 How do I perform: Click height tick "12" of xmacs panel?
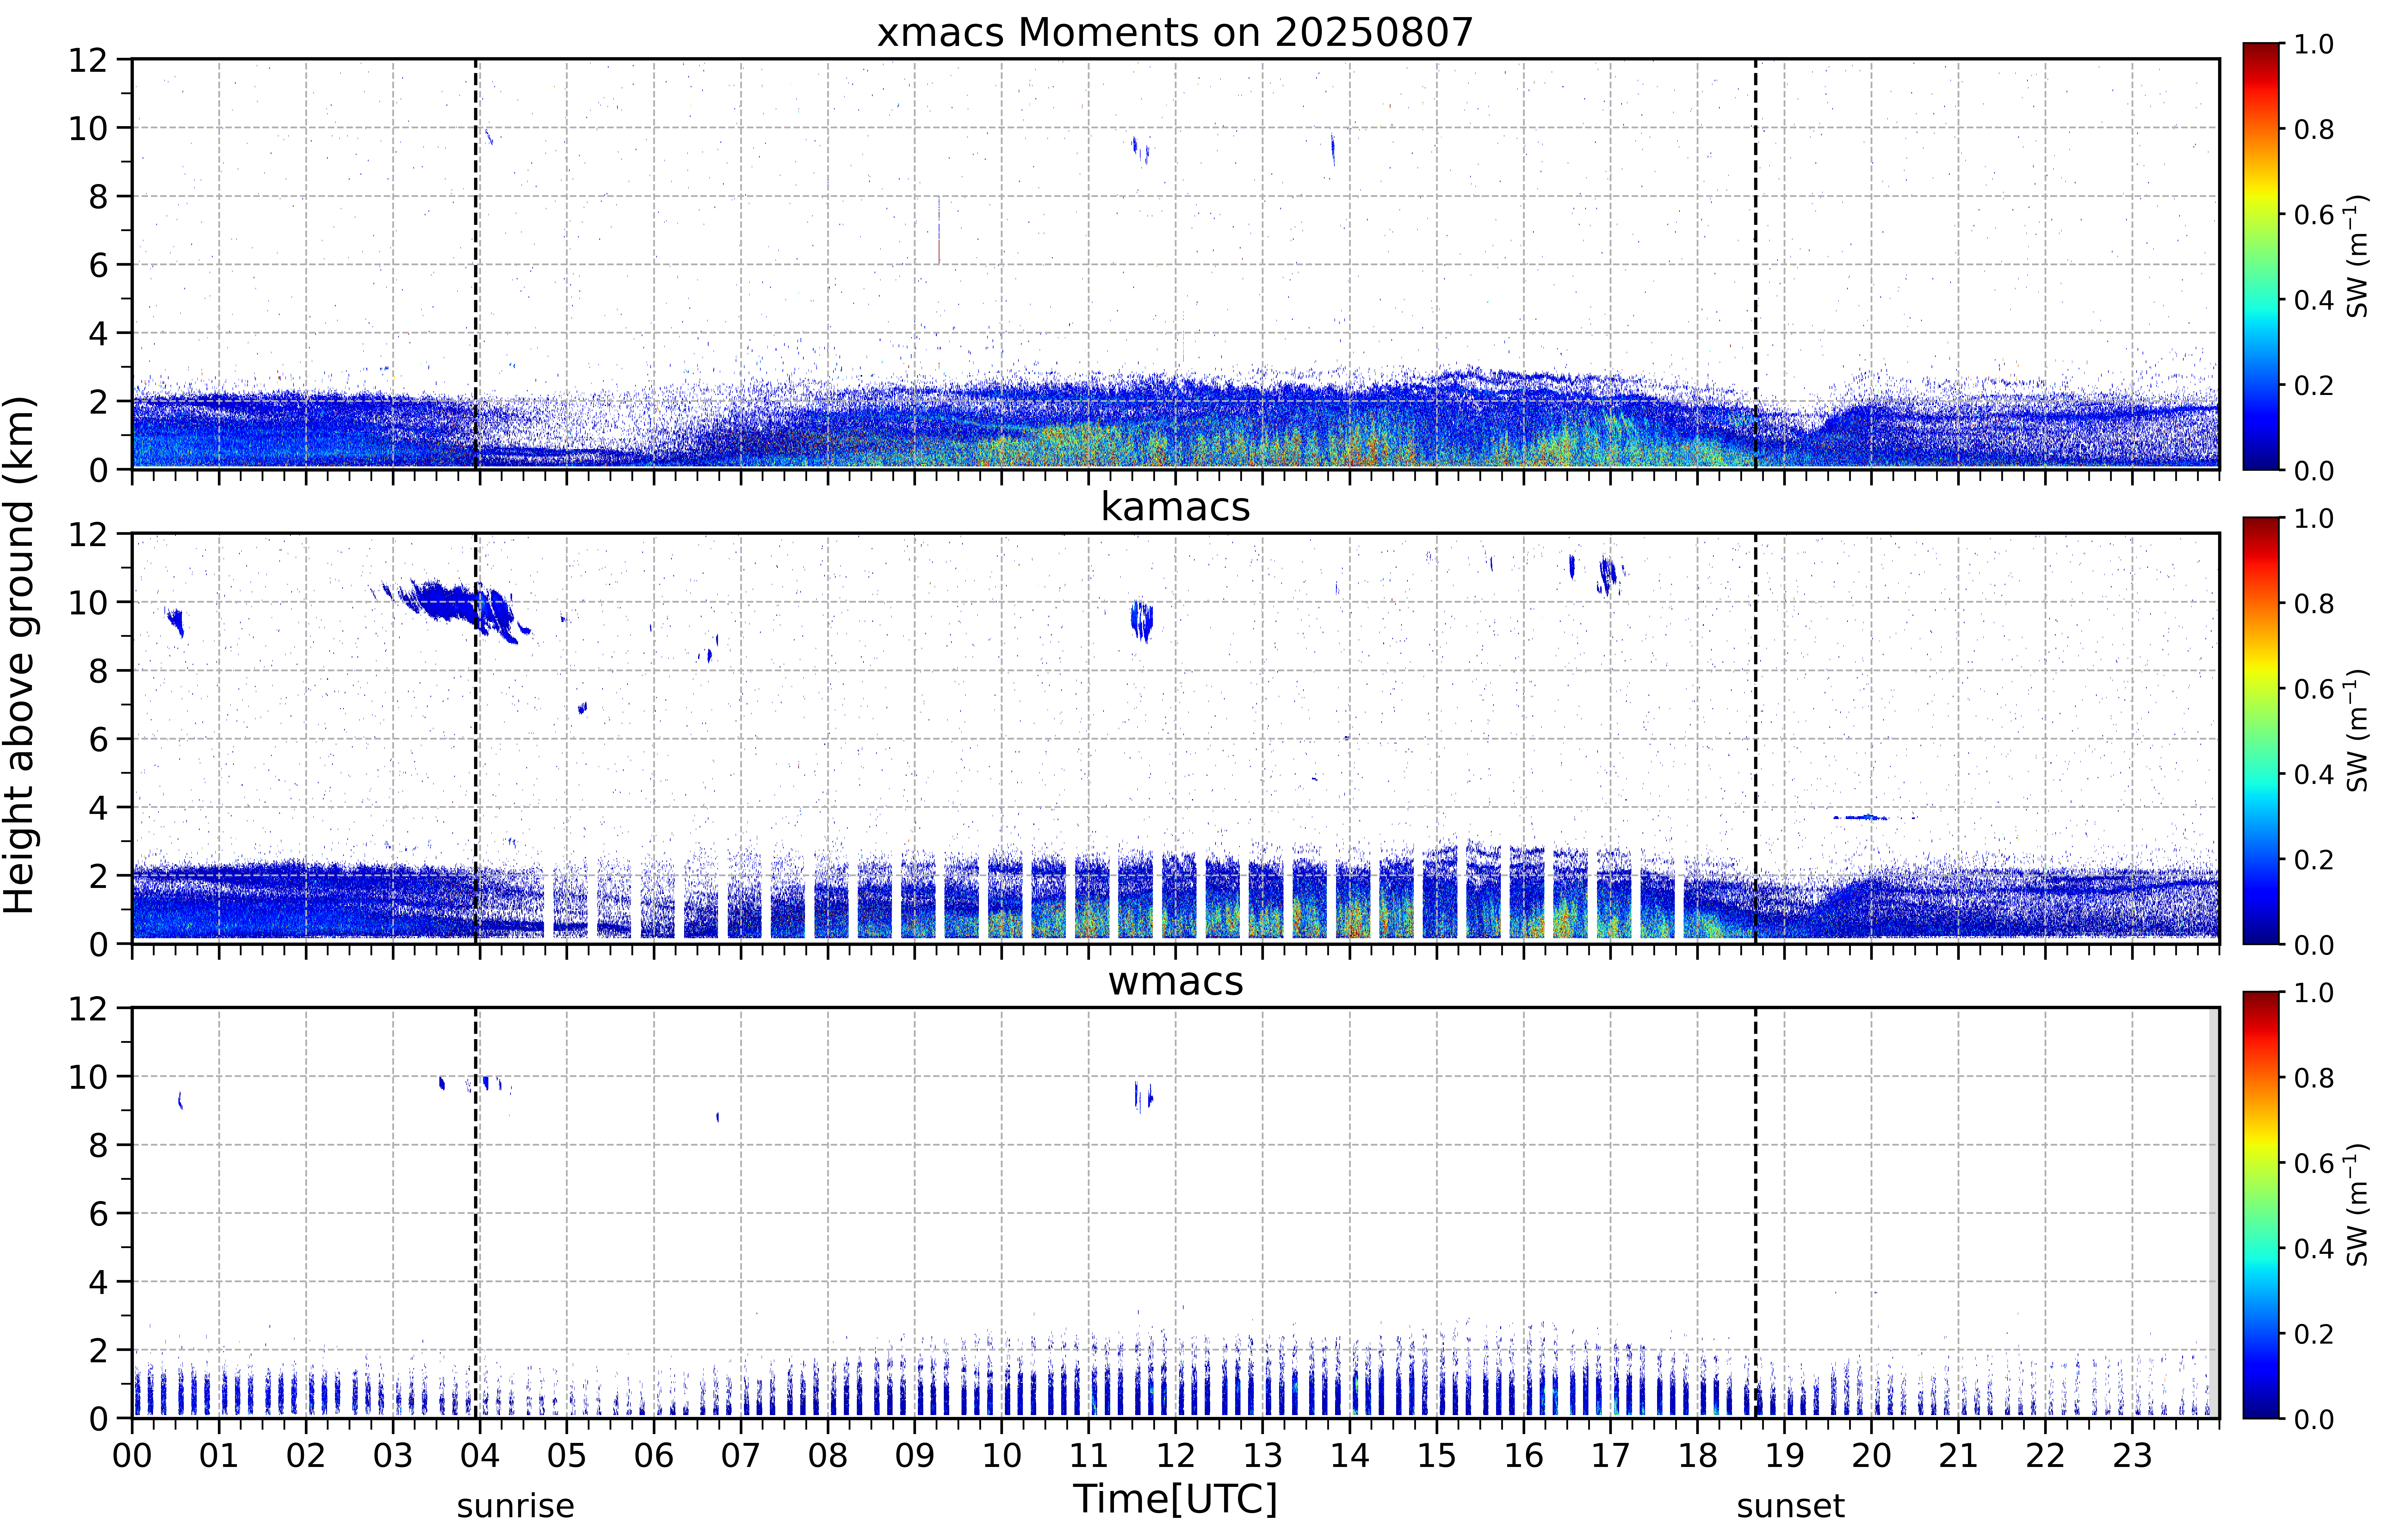(x=88, y=60)
